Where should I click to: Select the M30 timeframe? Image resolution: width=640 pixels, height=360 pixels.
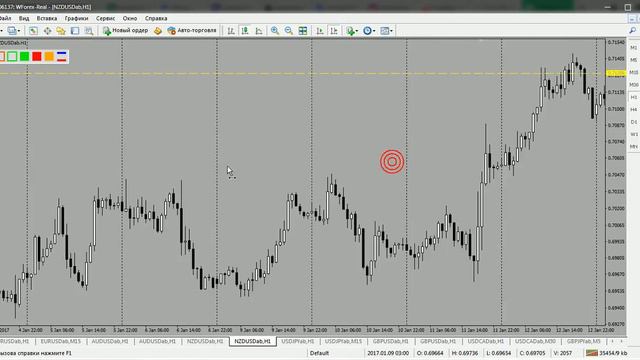pyautogui.click(x=633, y=84)
